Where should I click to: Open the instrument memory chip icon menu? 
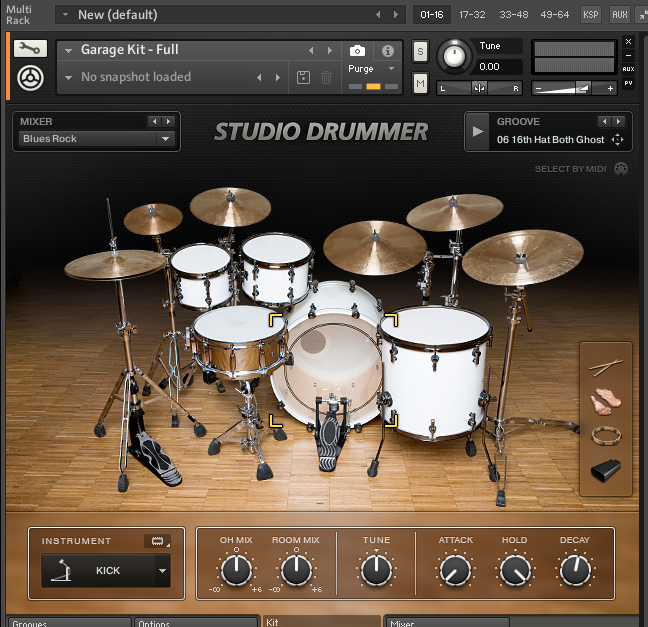pyautogui.click(x=157, y=541)
